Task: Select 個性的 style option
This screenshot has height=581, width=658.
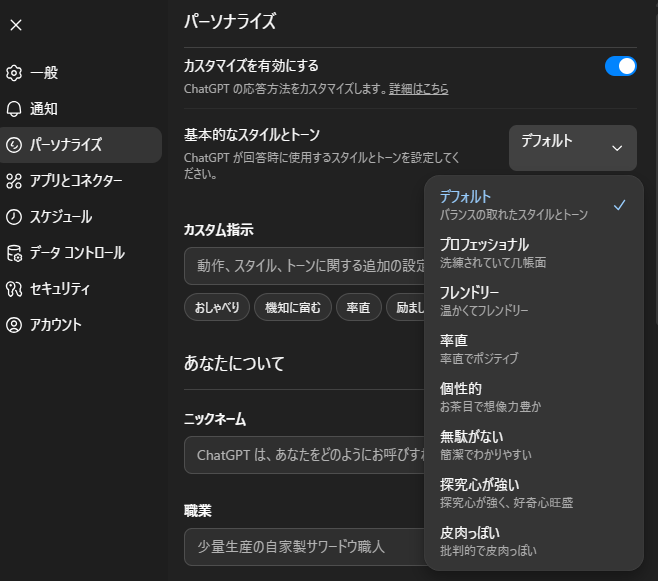Action: click(x=533, y=397)
